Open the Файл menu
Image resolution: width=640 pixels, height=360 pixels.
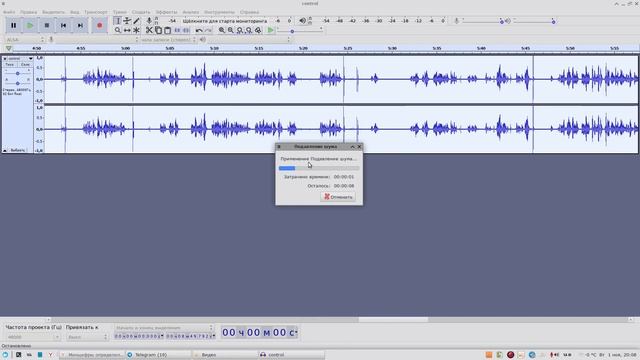(x=9, y=12)
